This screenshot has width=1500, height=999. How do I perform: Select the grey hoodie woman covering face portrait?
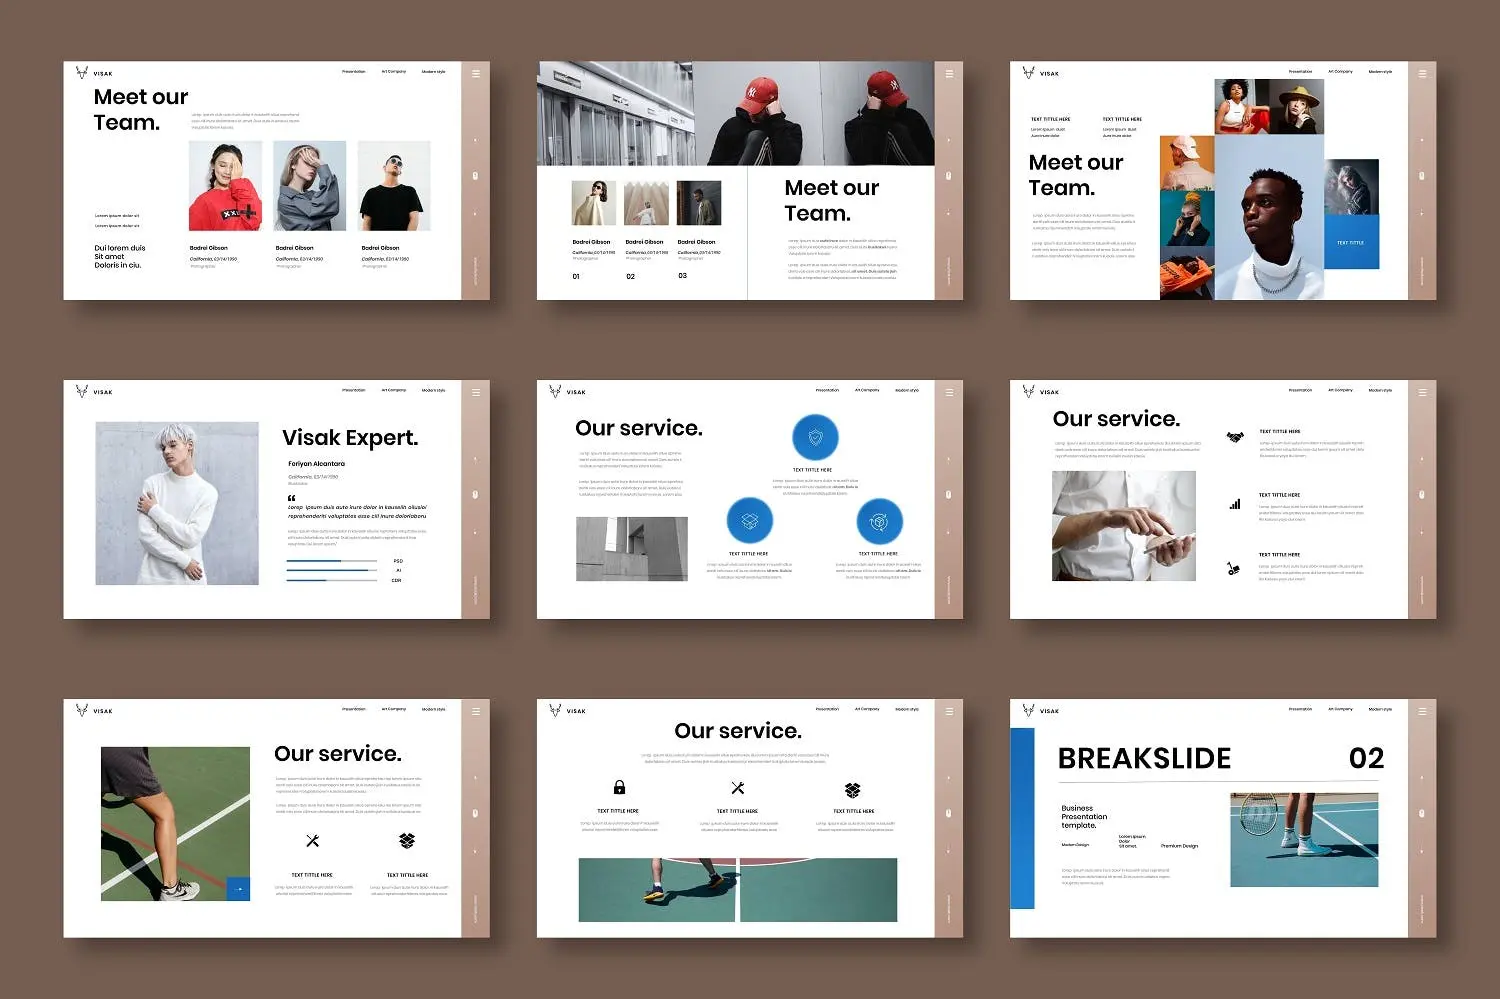pyautogui.click(x=310, y=186)
